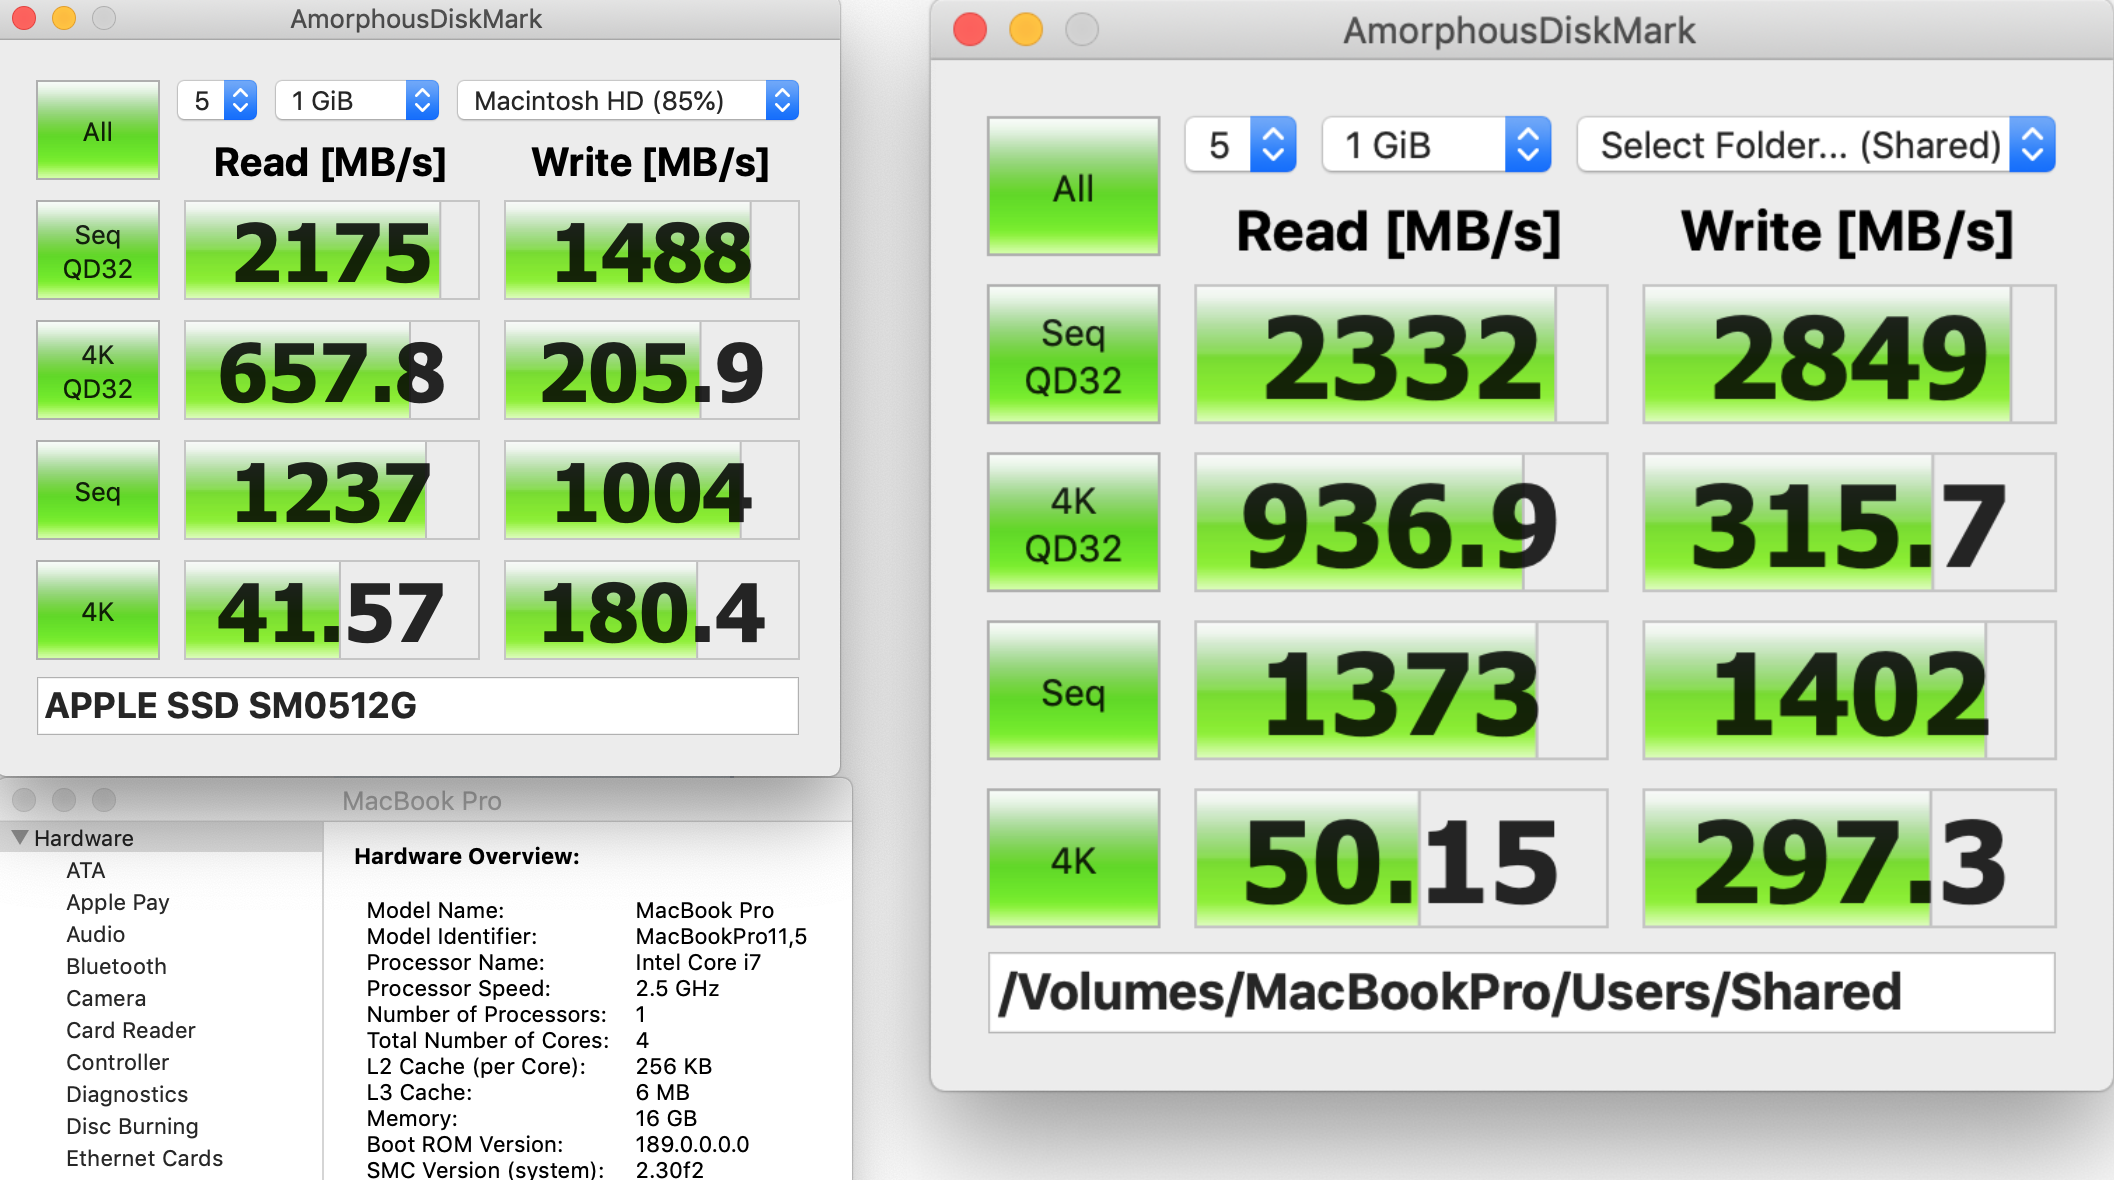Select Ethernet Cards in the Hardware sidebar

(144, 1158)
